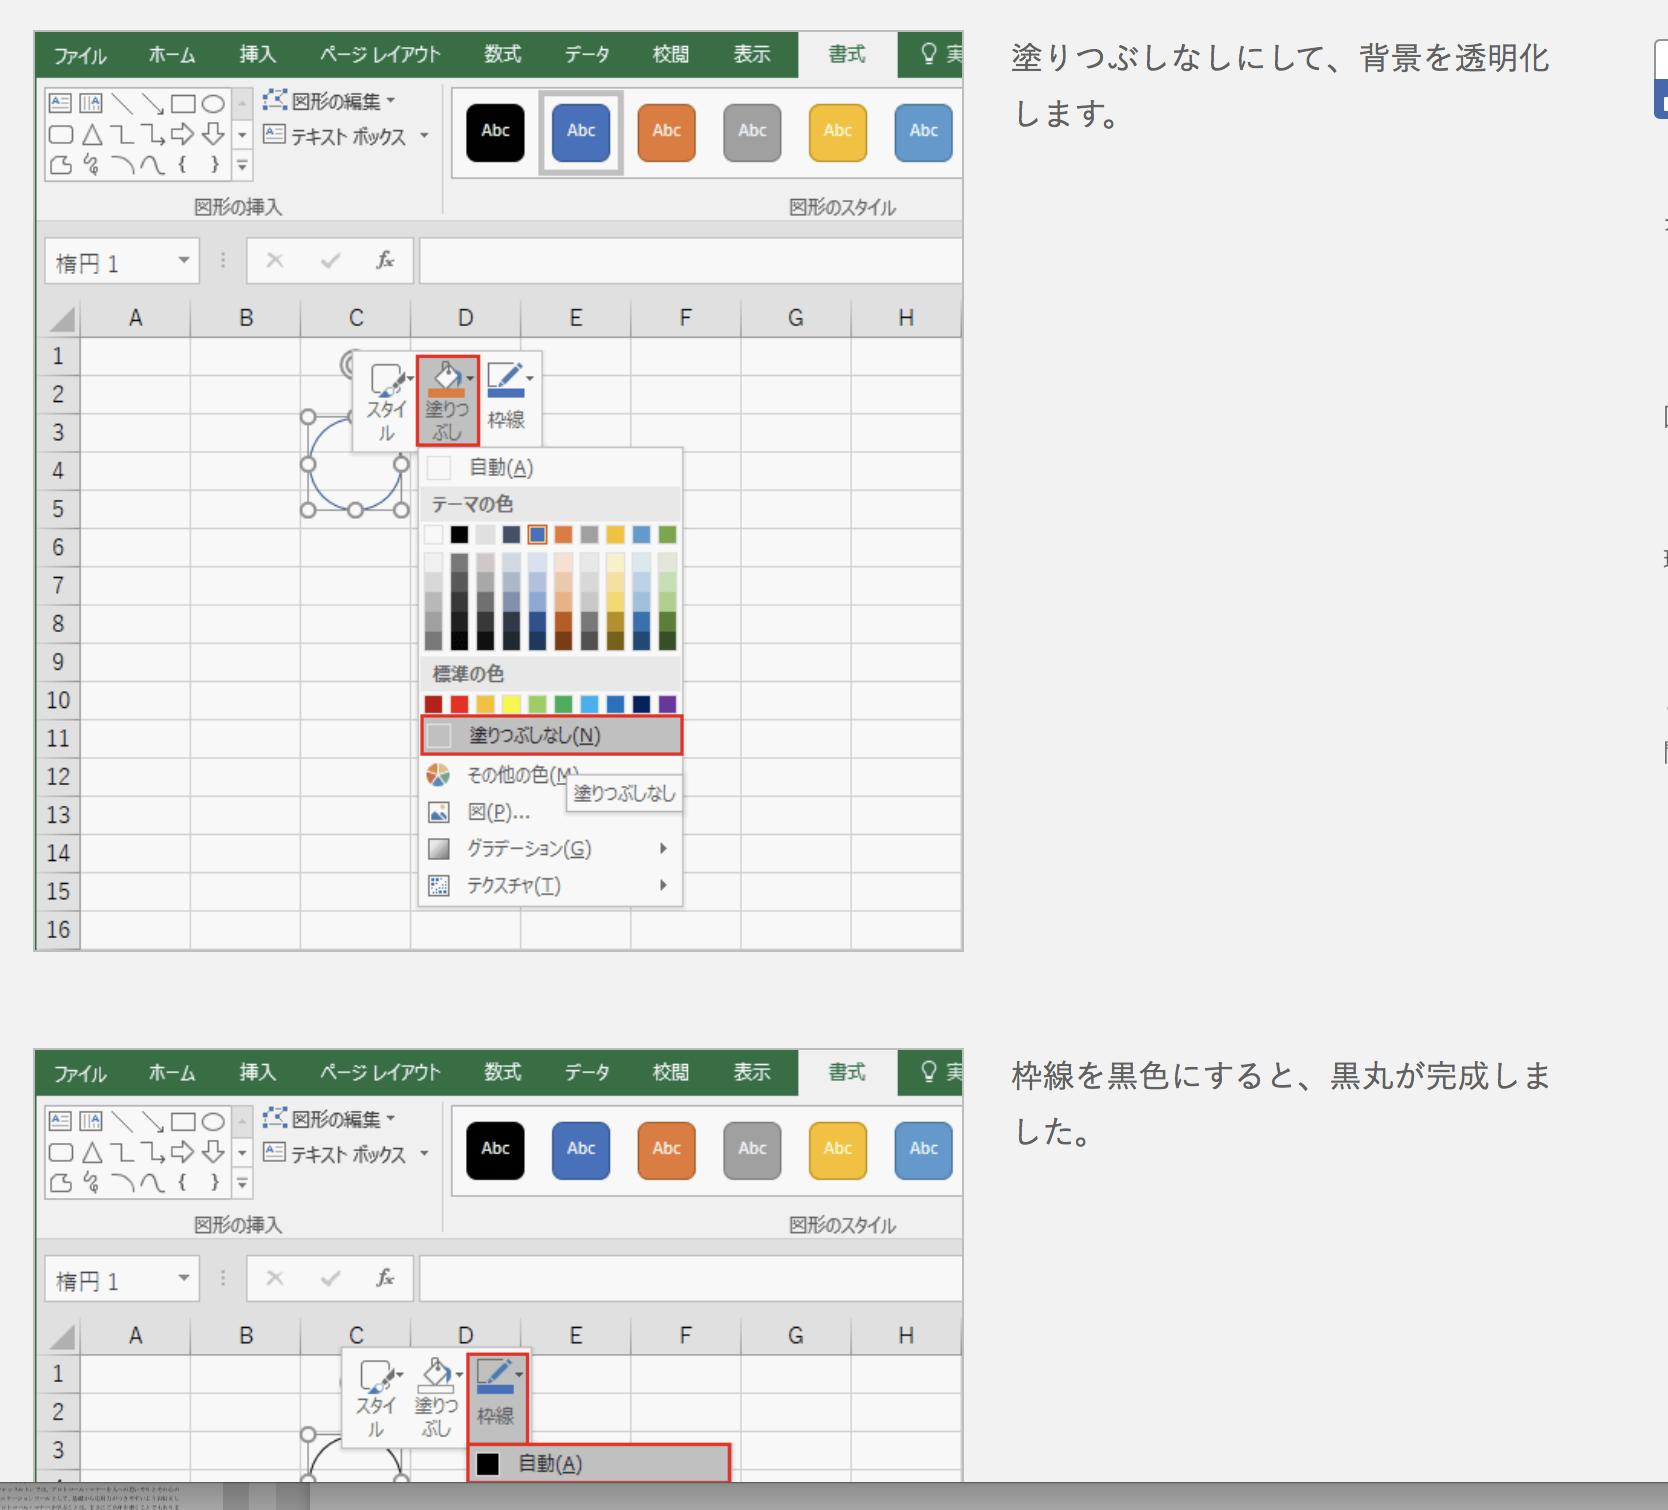Pick the scribble shape in top screenshot gallery
This screenshot has height=1510, width=1668.
coord(91,165)
